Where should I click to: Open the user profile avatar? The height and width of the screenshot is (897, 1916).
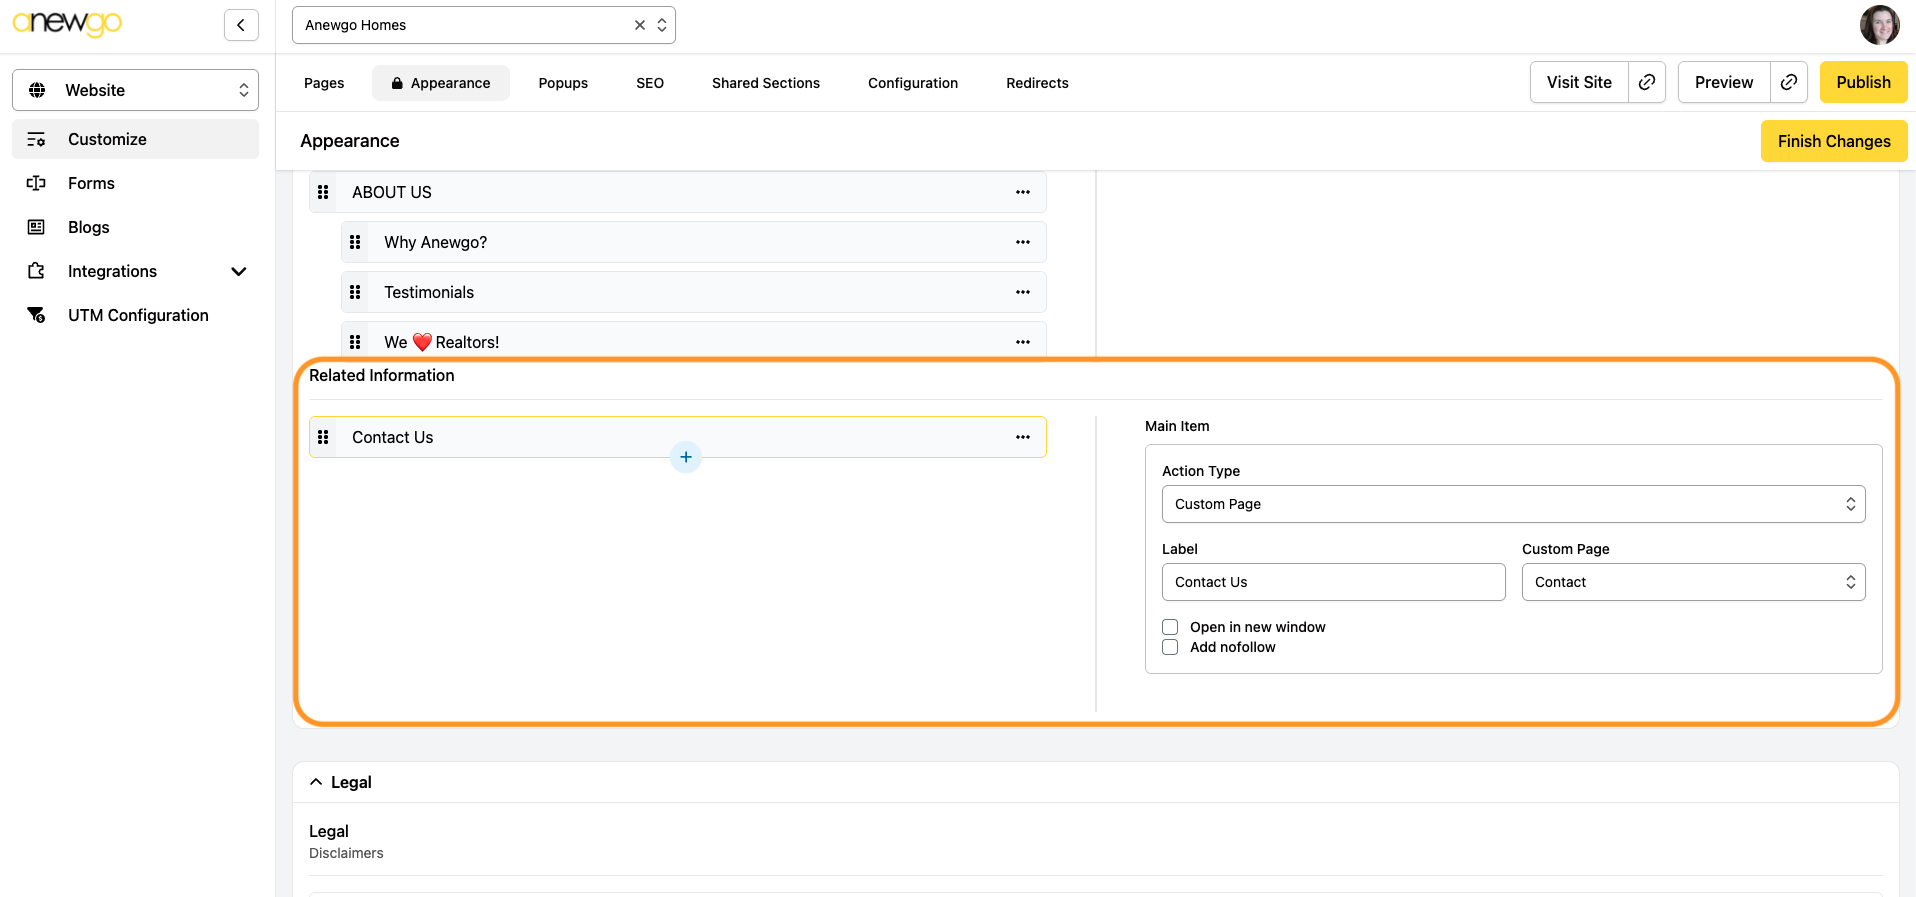click(x=1879, y=25)
